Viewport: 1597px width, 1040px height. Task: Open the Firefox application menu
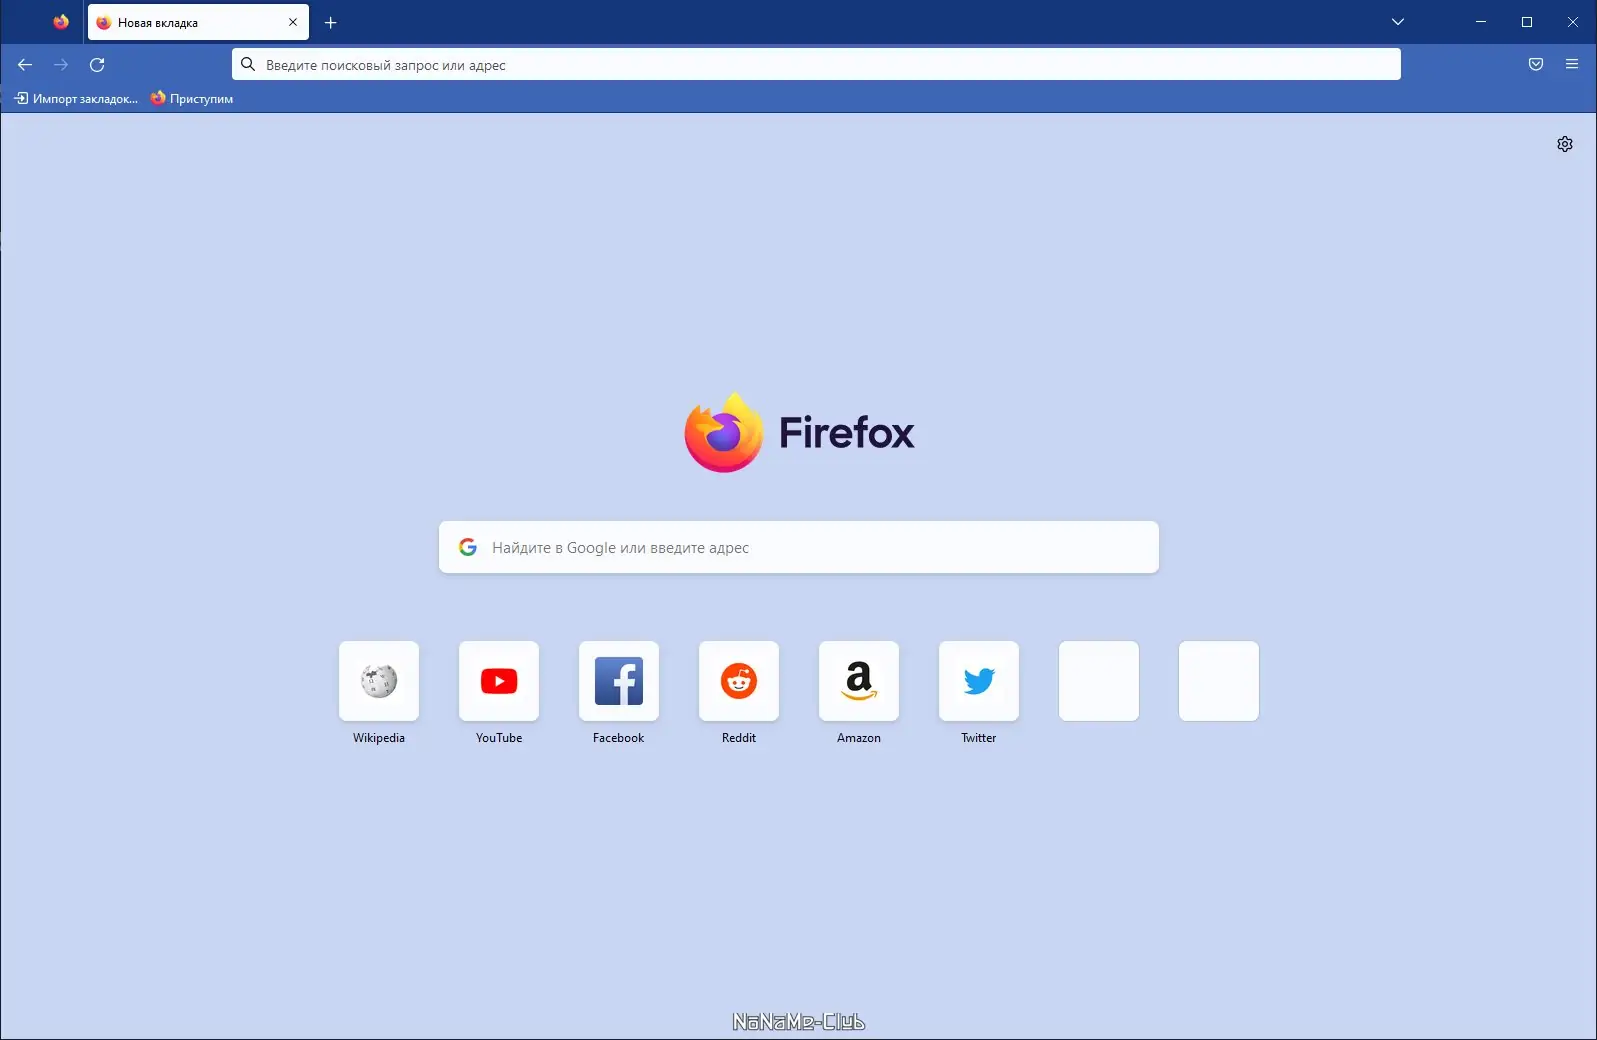[1572, 65]
